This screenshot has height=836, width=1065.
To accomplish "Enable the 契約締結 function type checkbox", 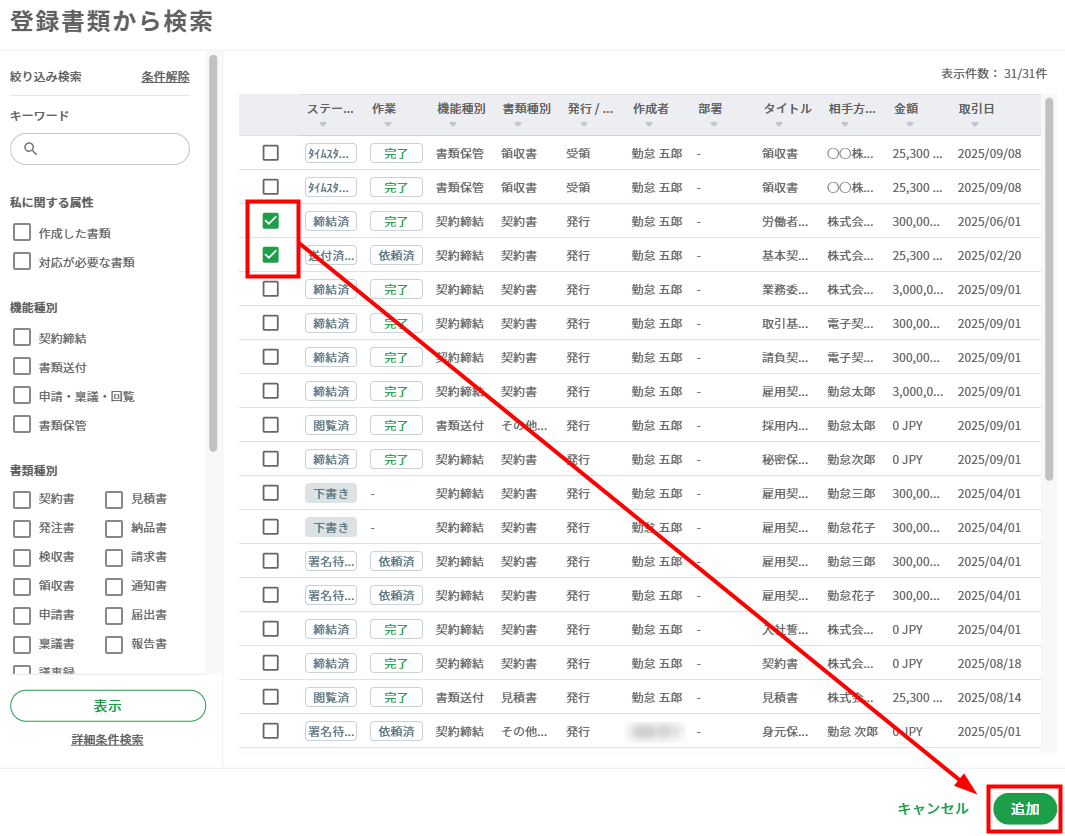I will coord(22,338).
